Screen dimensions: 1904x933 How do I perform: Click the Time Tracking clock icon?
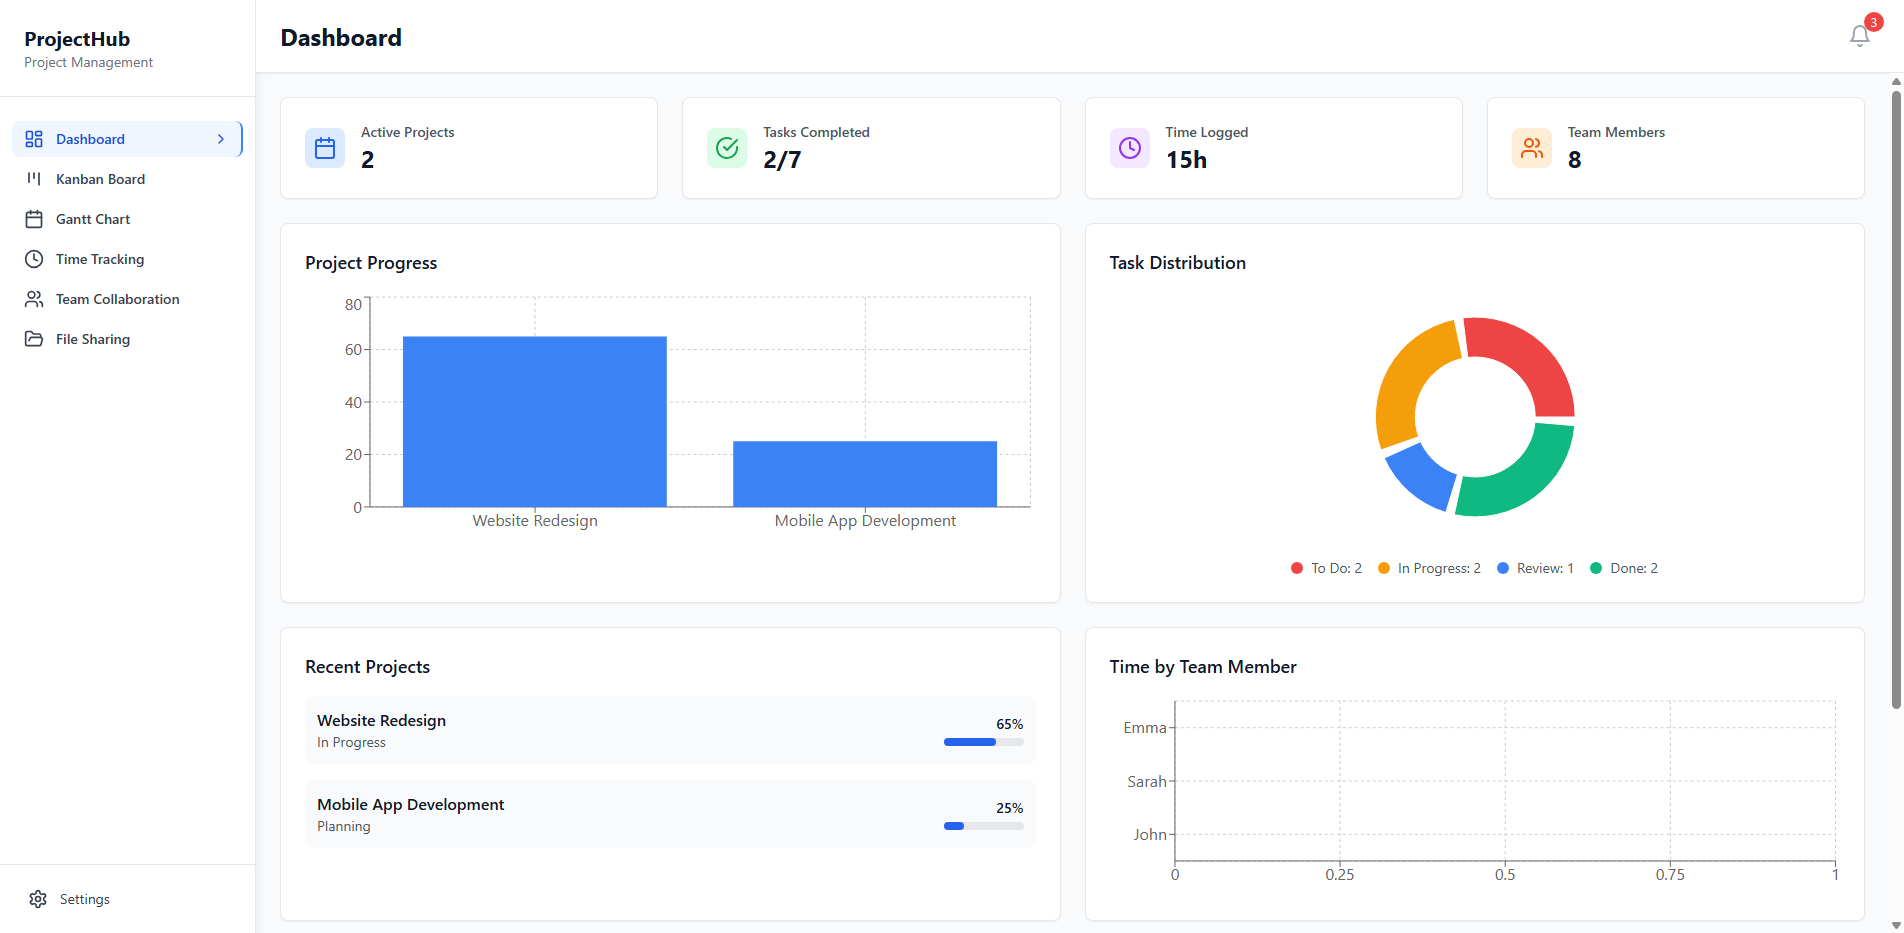coord(35,259)
